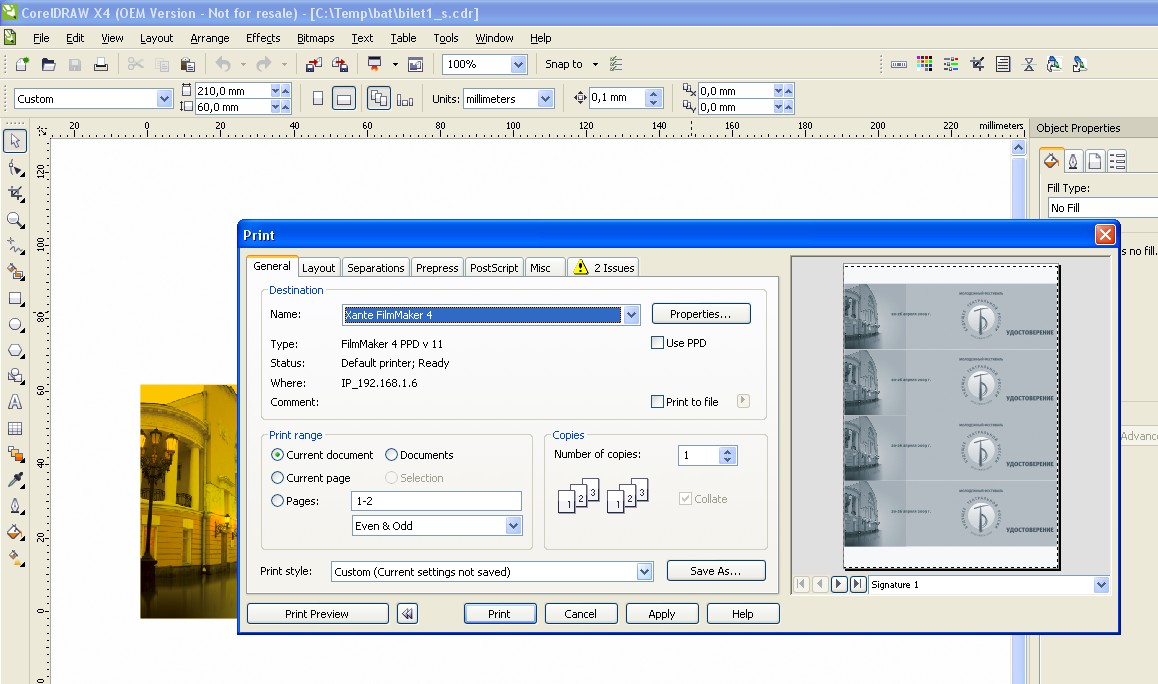Image resolution: width=1158 pixels, height=684 pixels.
Task: Select the Freehand tool
Action: pos(15,246)
